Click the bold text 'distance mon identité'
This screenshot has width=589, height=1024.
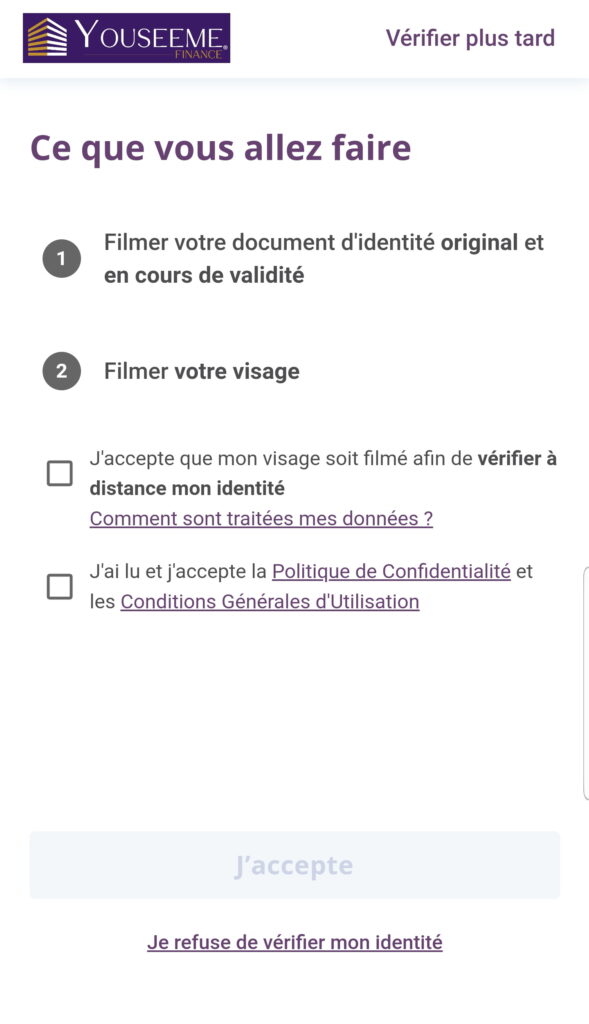coord(187,488)
